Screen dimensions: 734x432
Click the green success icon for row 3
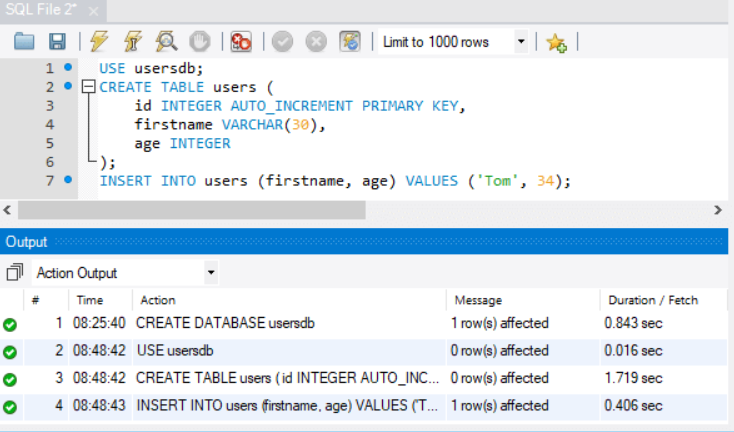tap(10, 380)
